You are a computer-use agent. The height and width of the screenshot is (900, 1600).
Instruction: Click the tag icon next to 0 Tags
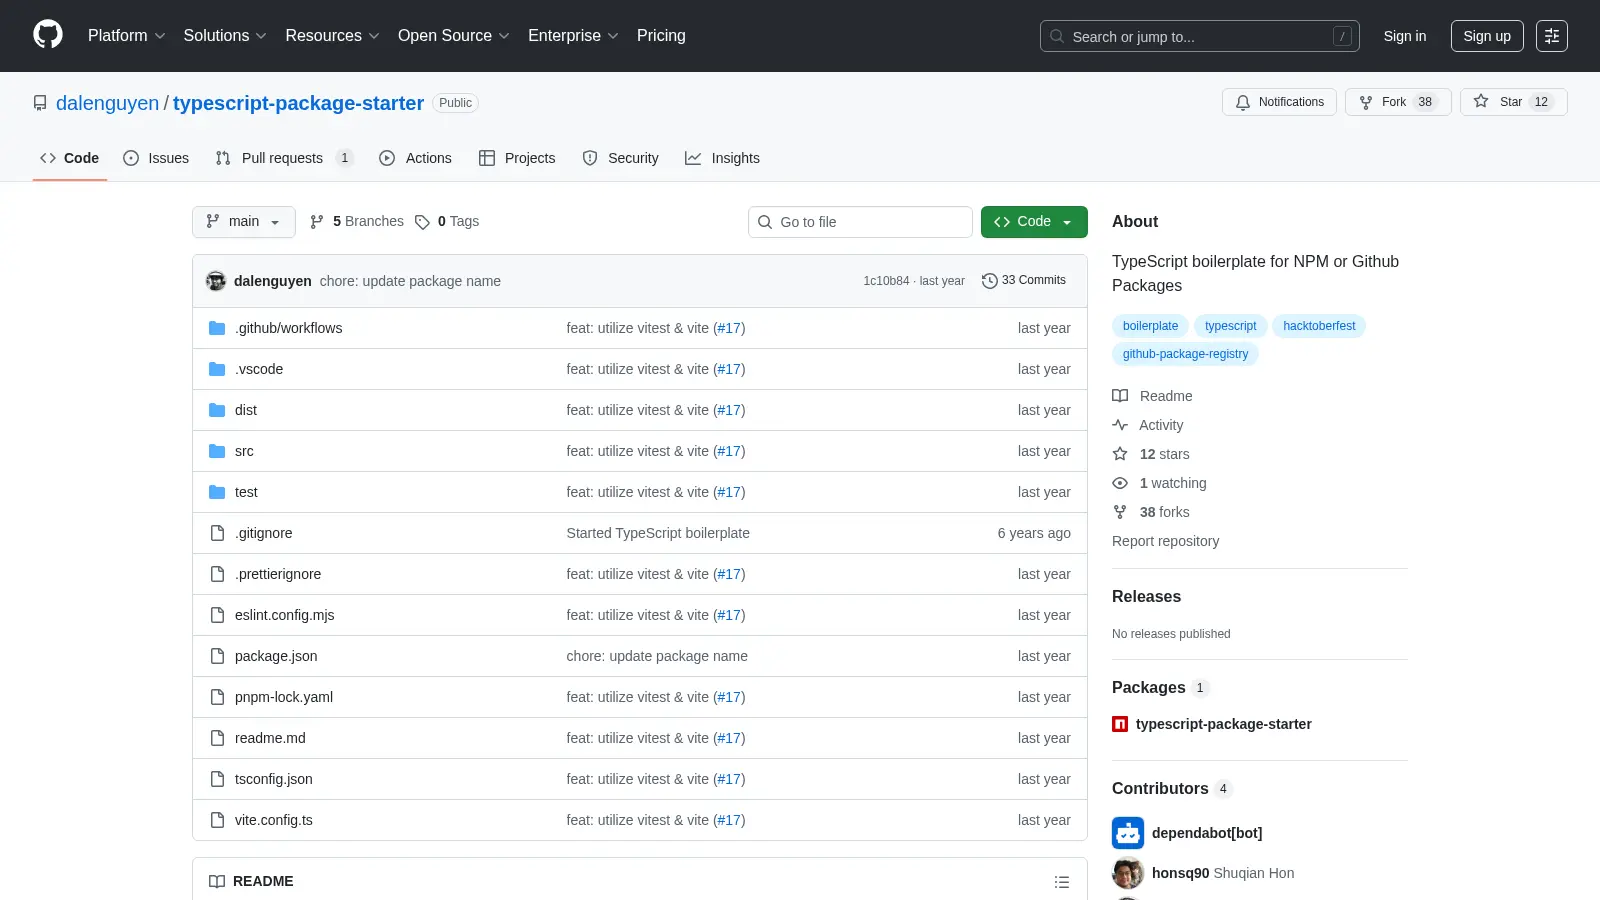coord(422,222)
